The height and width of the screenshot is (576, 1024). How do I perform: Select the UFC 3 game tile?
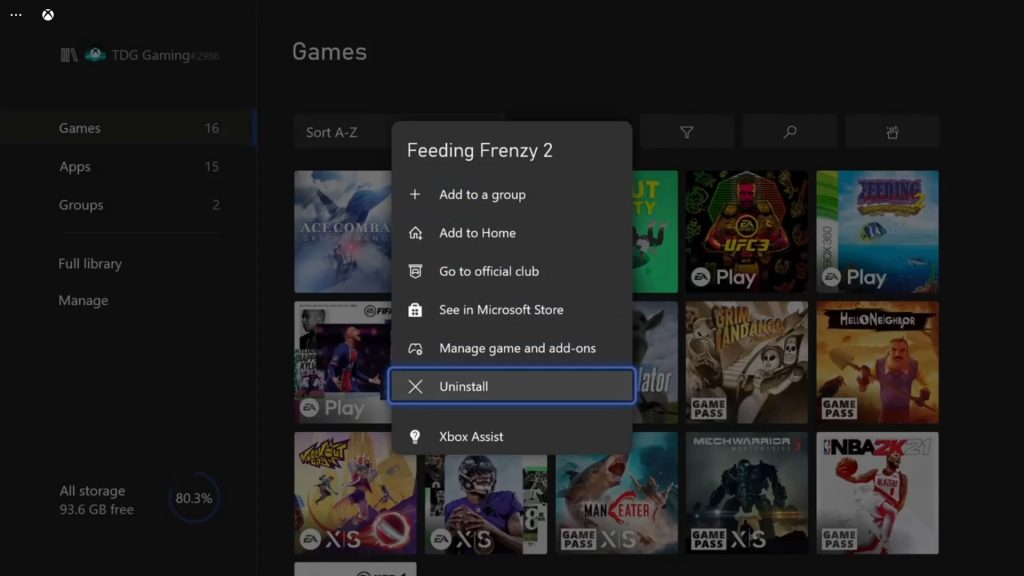[746, 232]
